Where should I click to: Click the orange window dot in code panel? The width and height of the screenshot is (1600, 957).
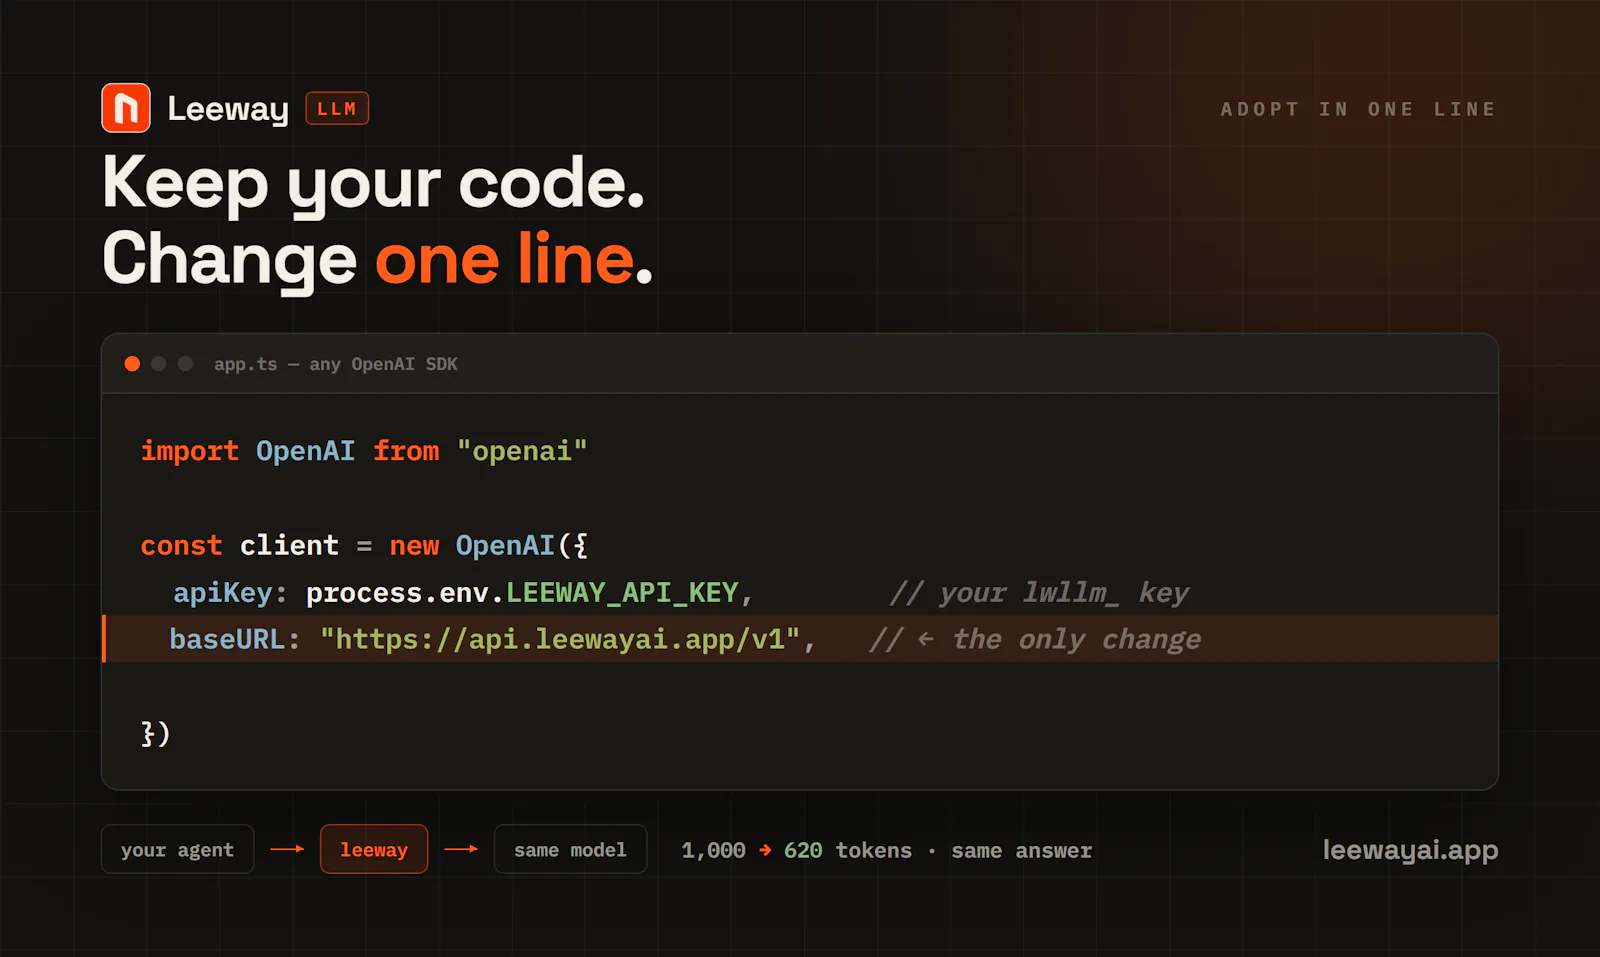point(132,364)
